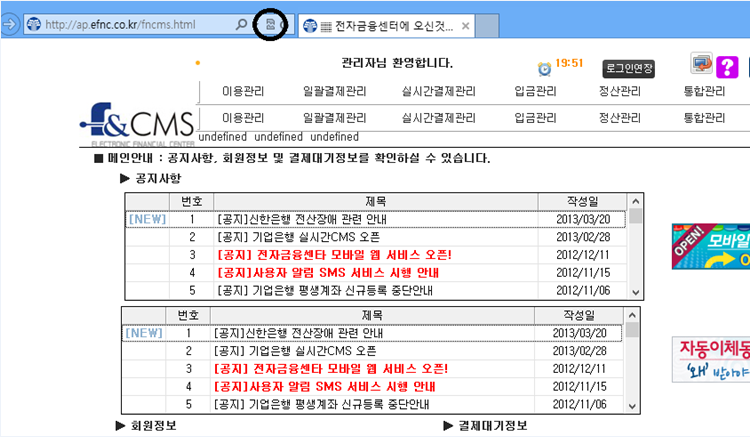Open the 자동이체 banner image
This screenshot has width=750, height=437.
pyautogui.click(x=711, y=360)
